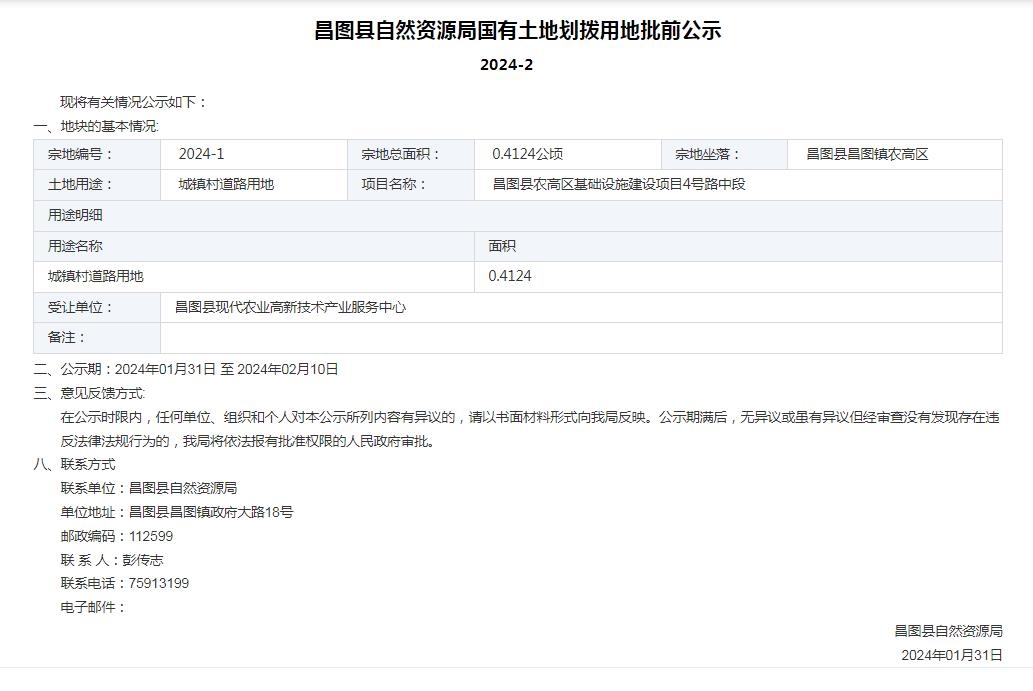Click the heading 一、地块的基本情况
Image resolution: width=1033 pixels, height=691 pixels.
coord(96,126)
